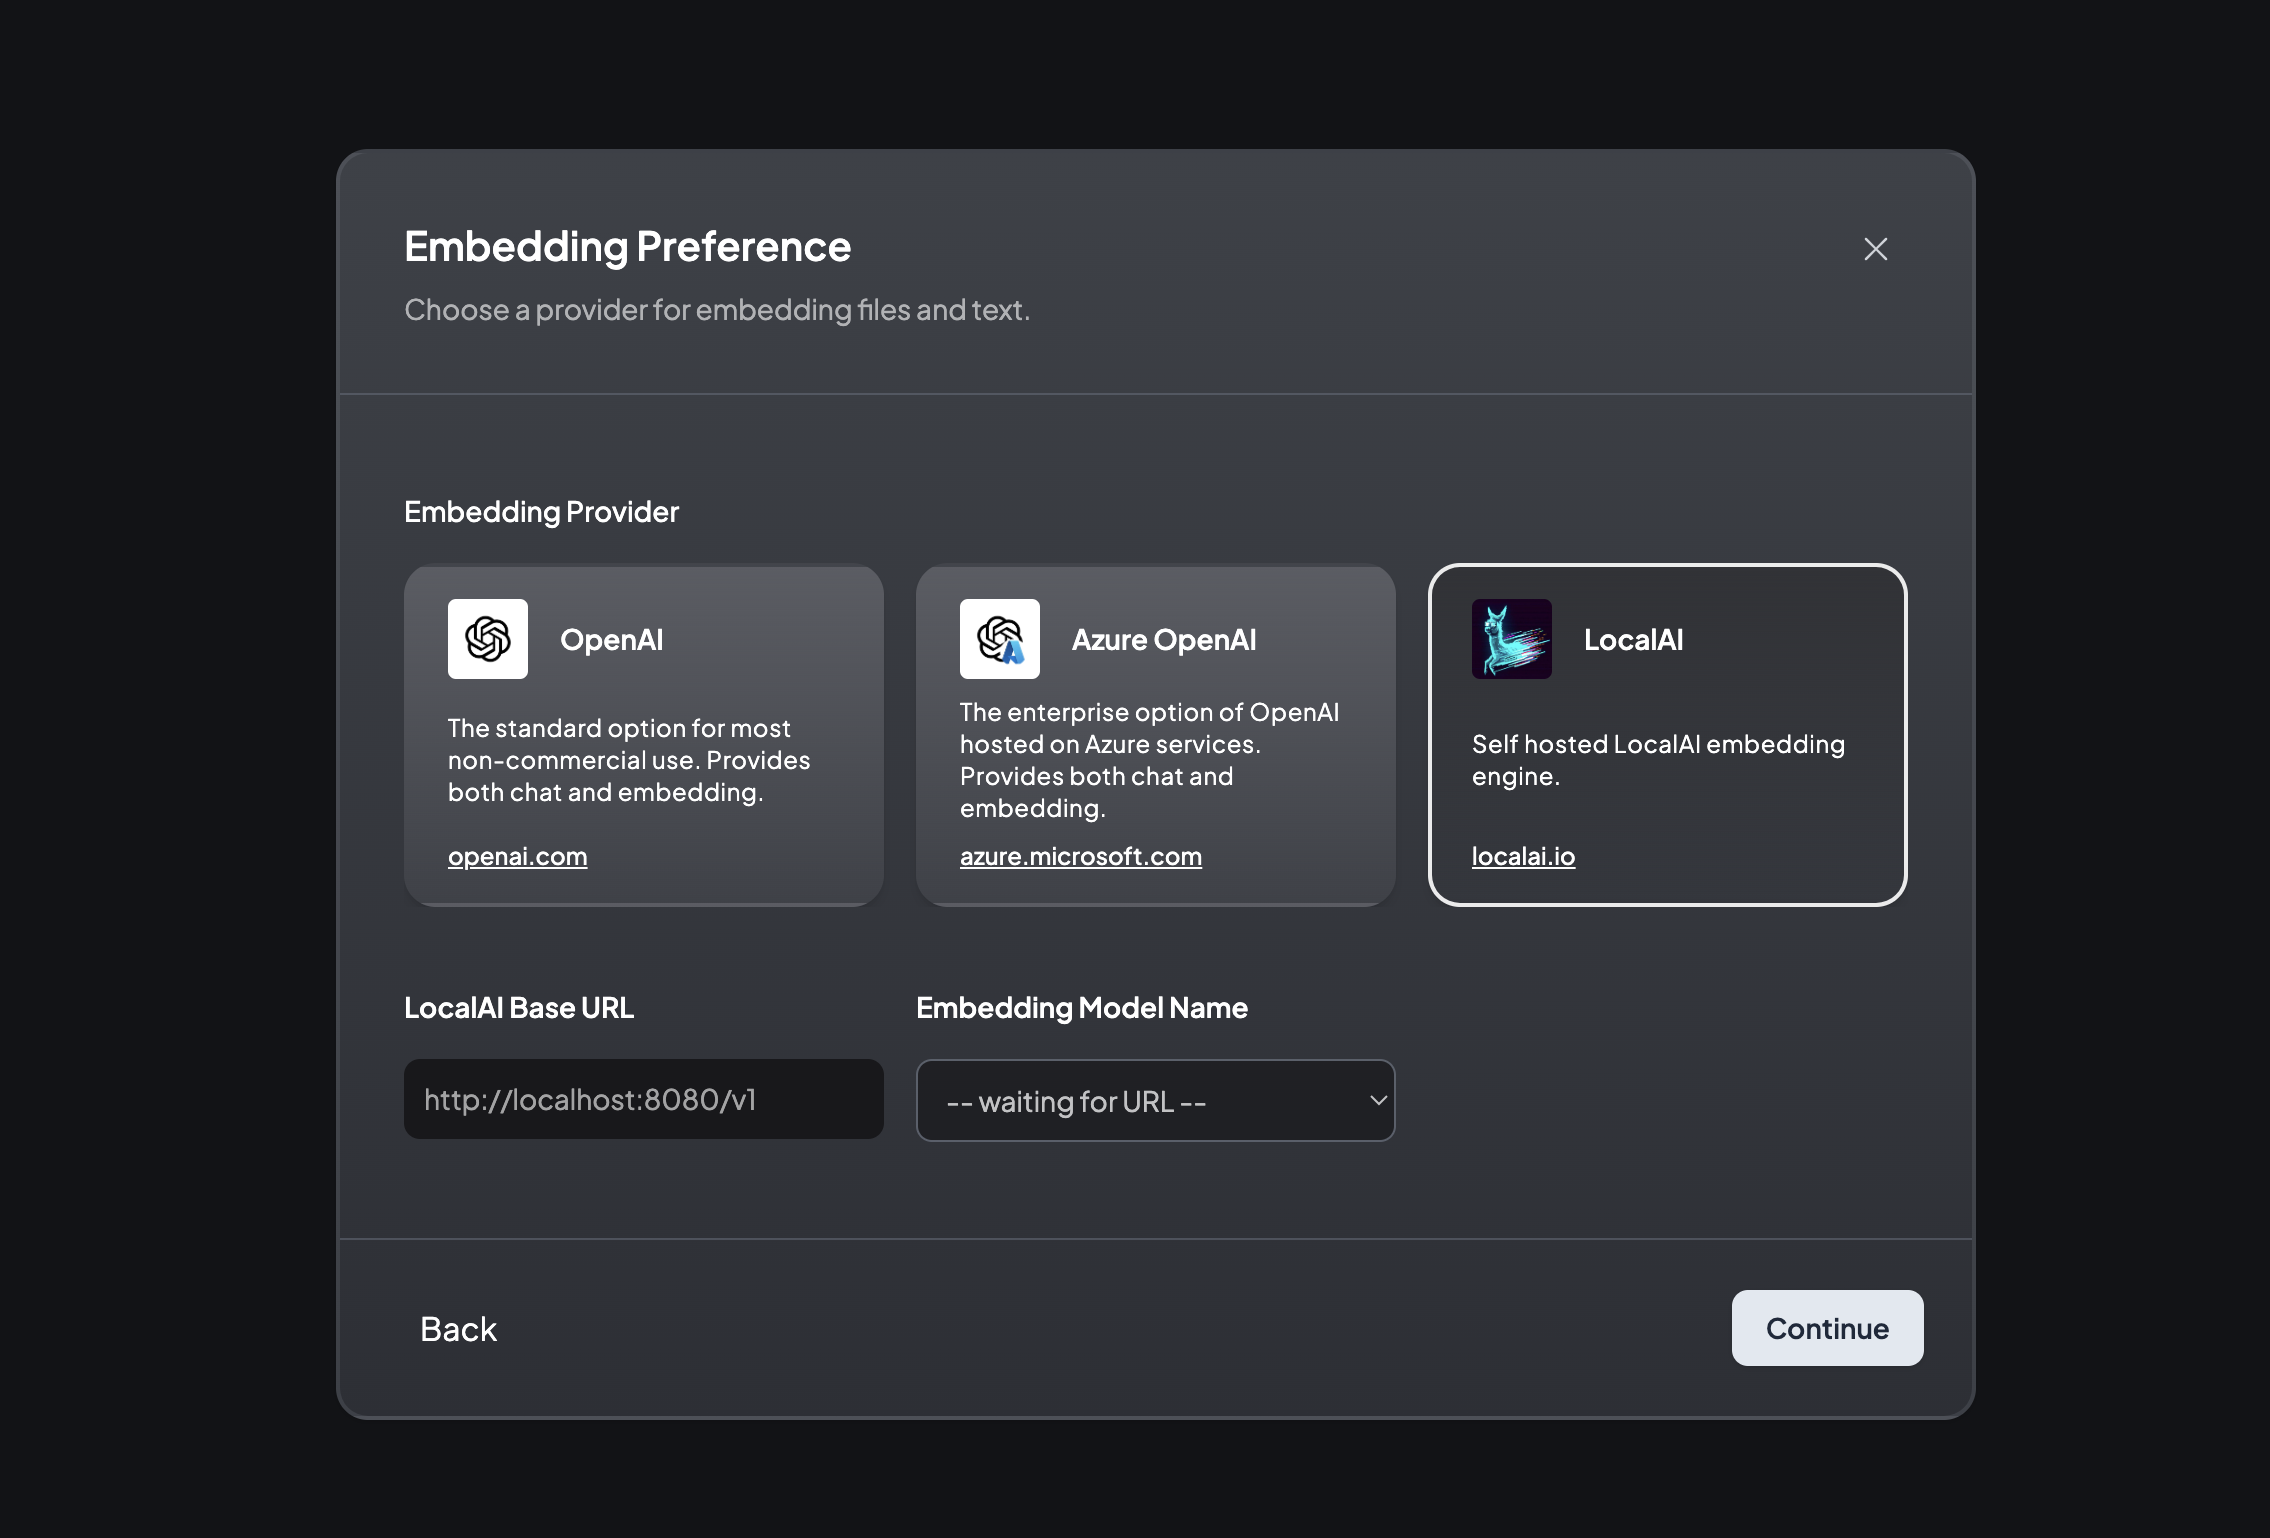Image resolution: width=2270 pixels, height=1538 pixels.
Task: Click the LocalAI self hosted description
Action: click(x=1657, y=760)
